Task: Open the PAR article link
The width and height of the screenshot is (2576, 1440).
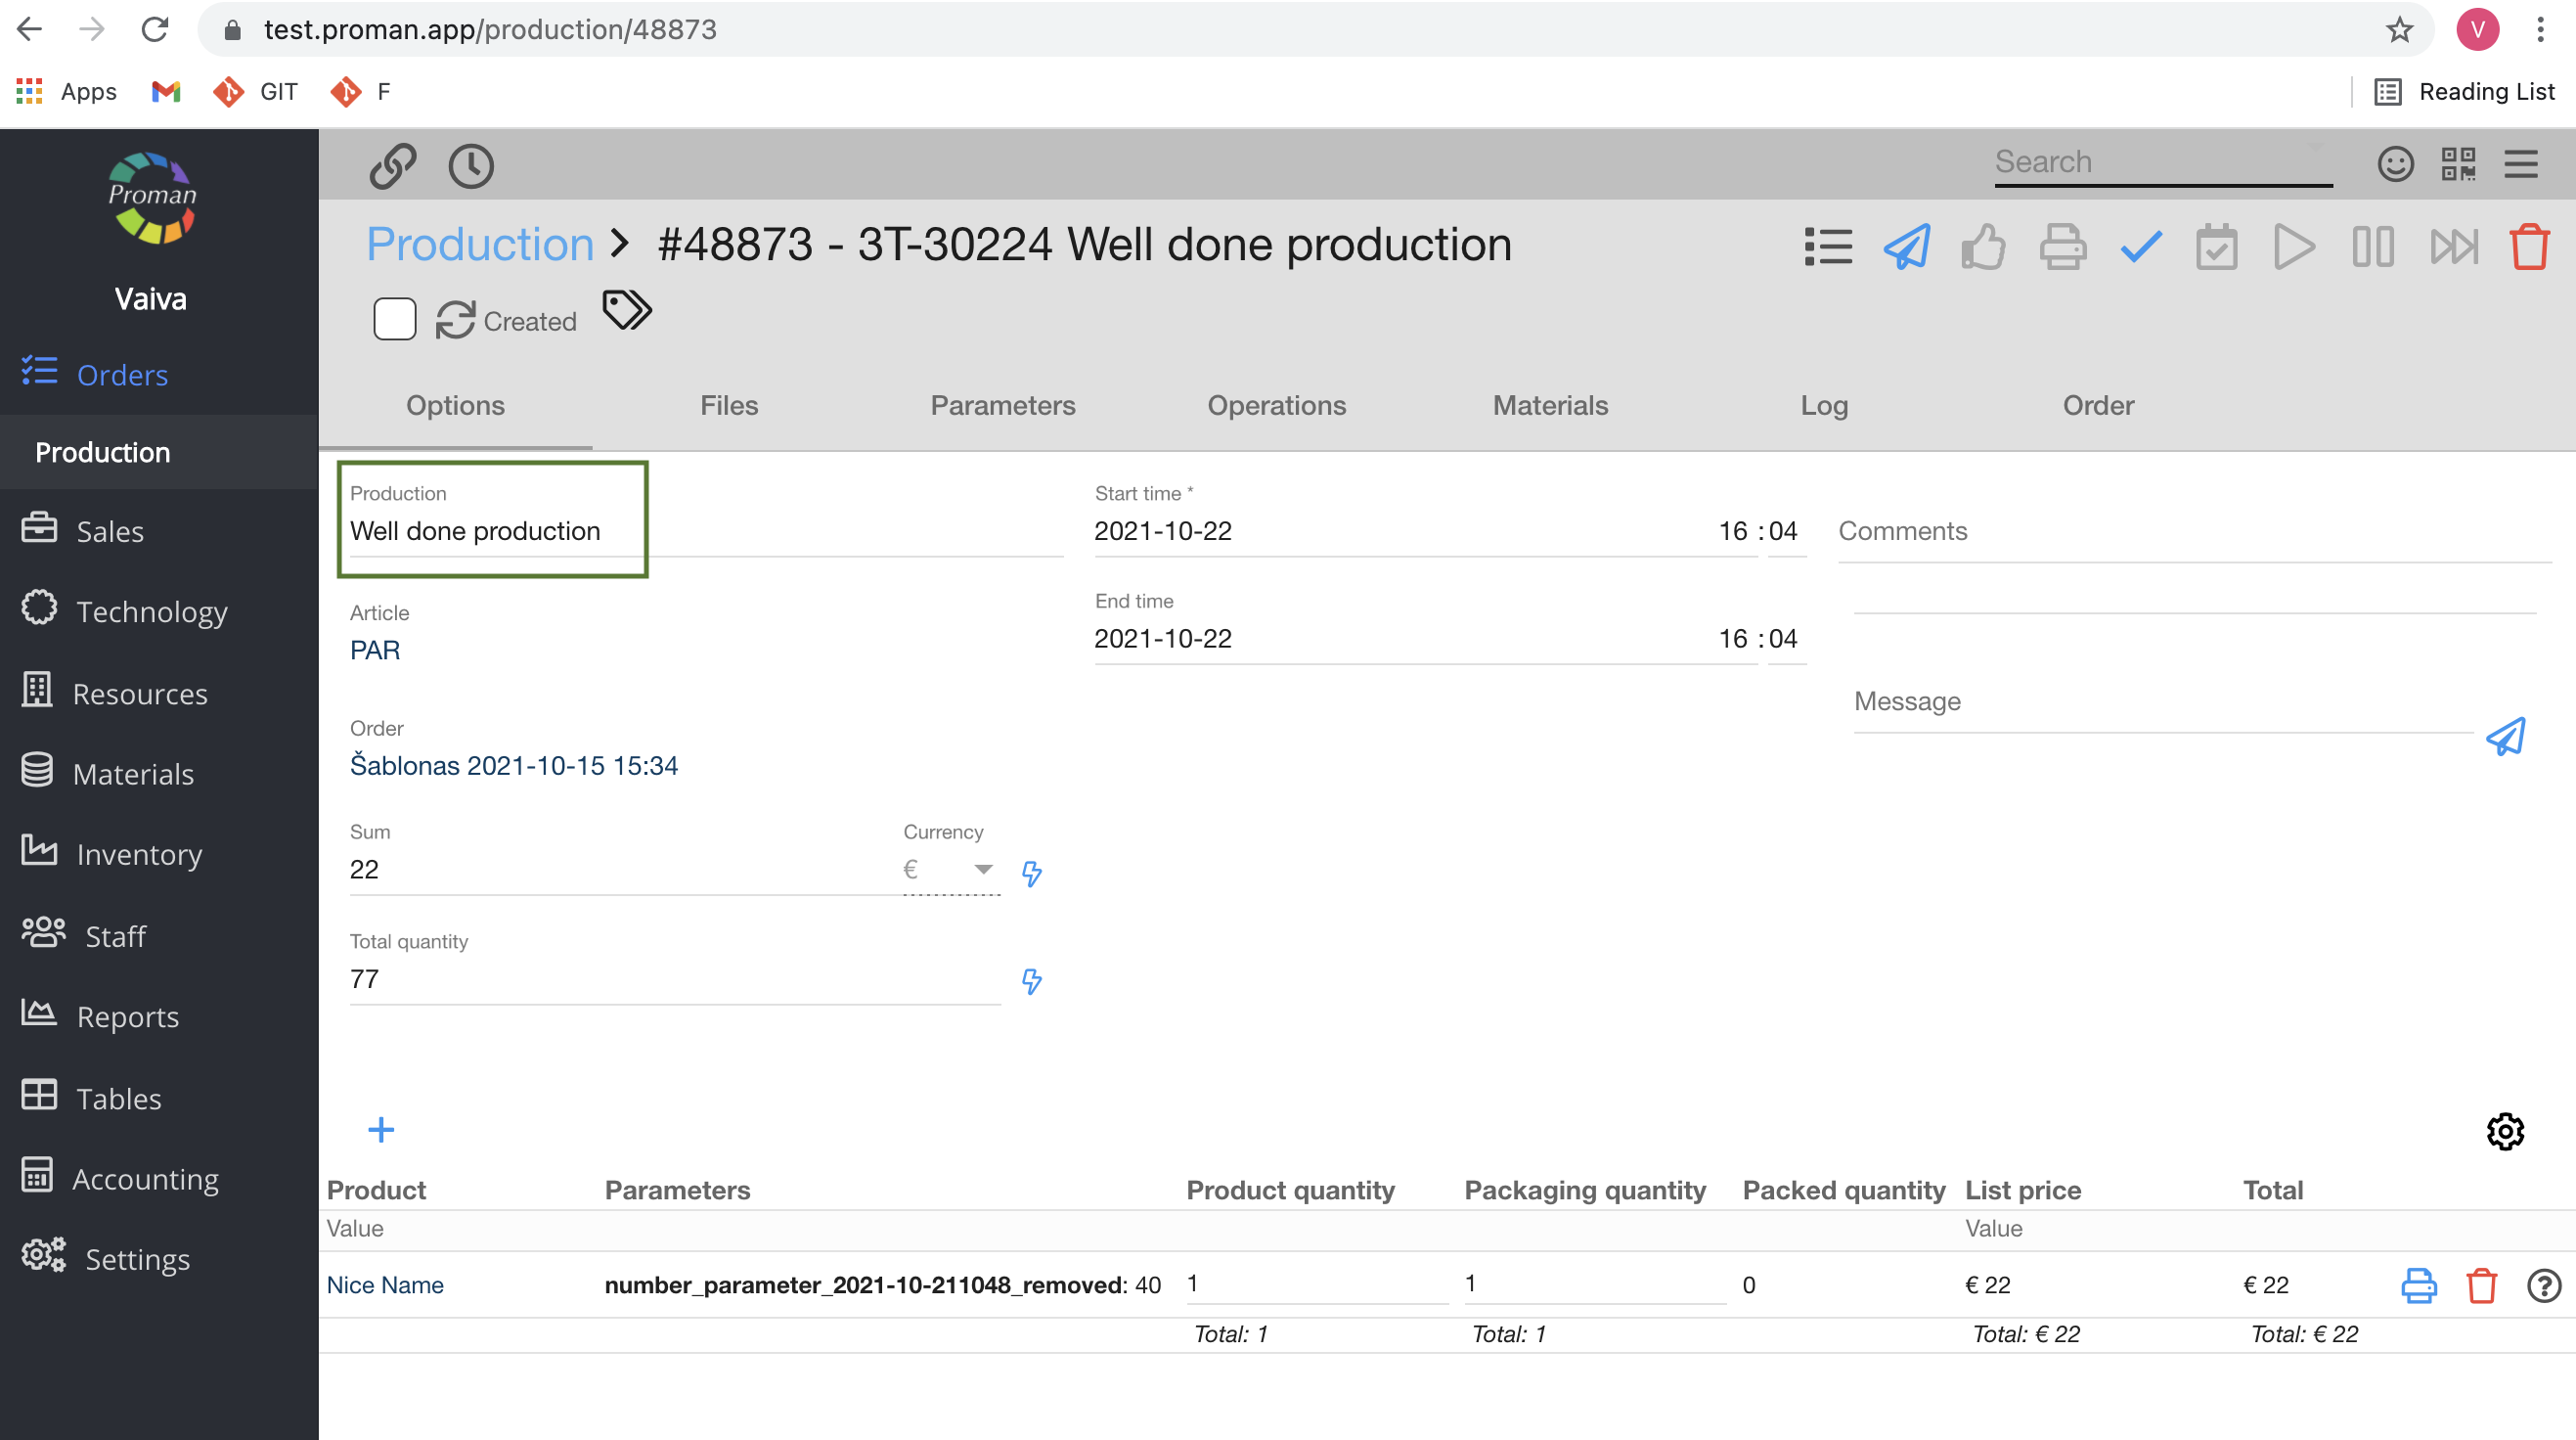Action: pyautogui.click(x=375, y=650)
